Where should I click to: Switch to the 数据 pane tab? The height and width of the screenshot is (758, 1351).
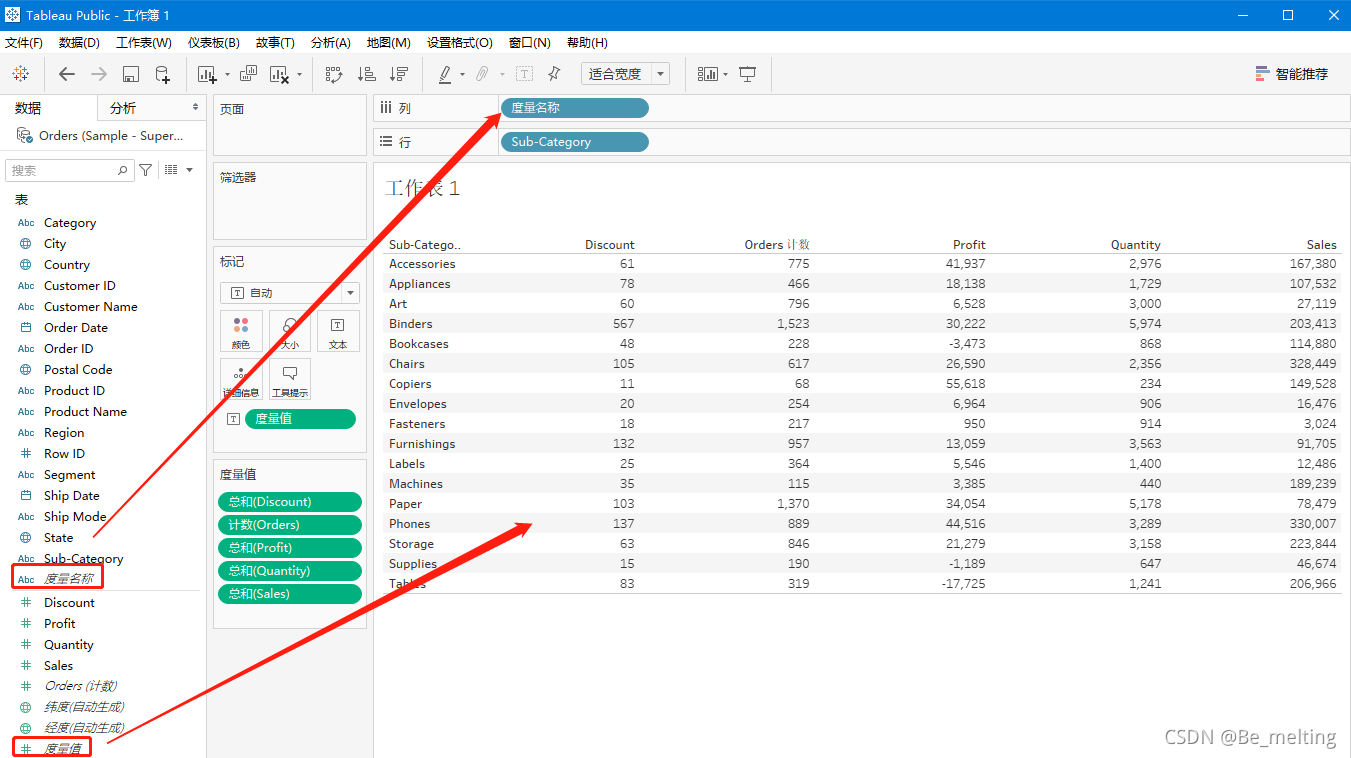point(28,108)
